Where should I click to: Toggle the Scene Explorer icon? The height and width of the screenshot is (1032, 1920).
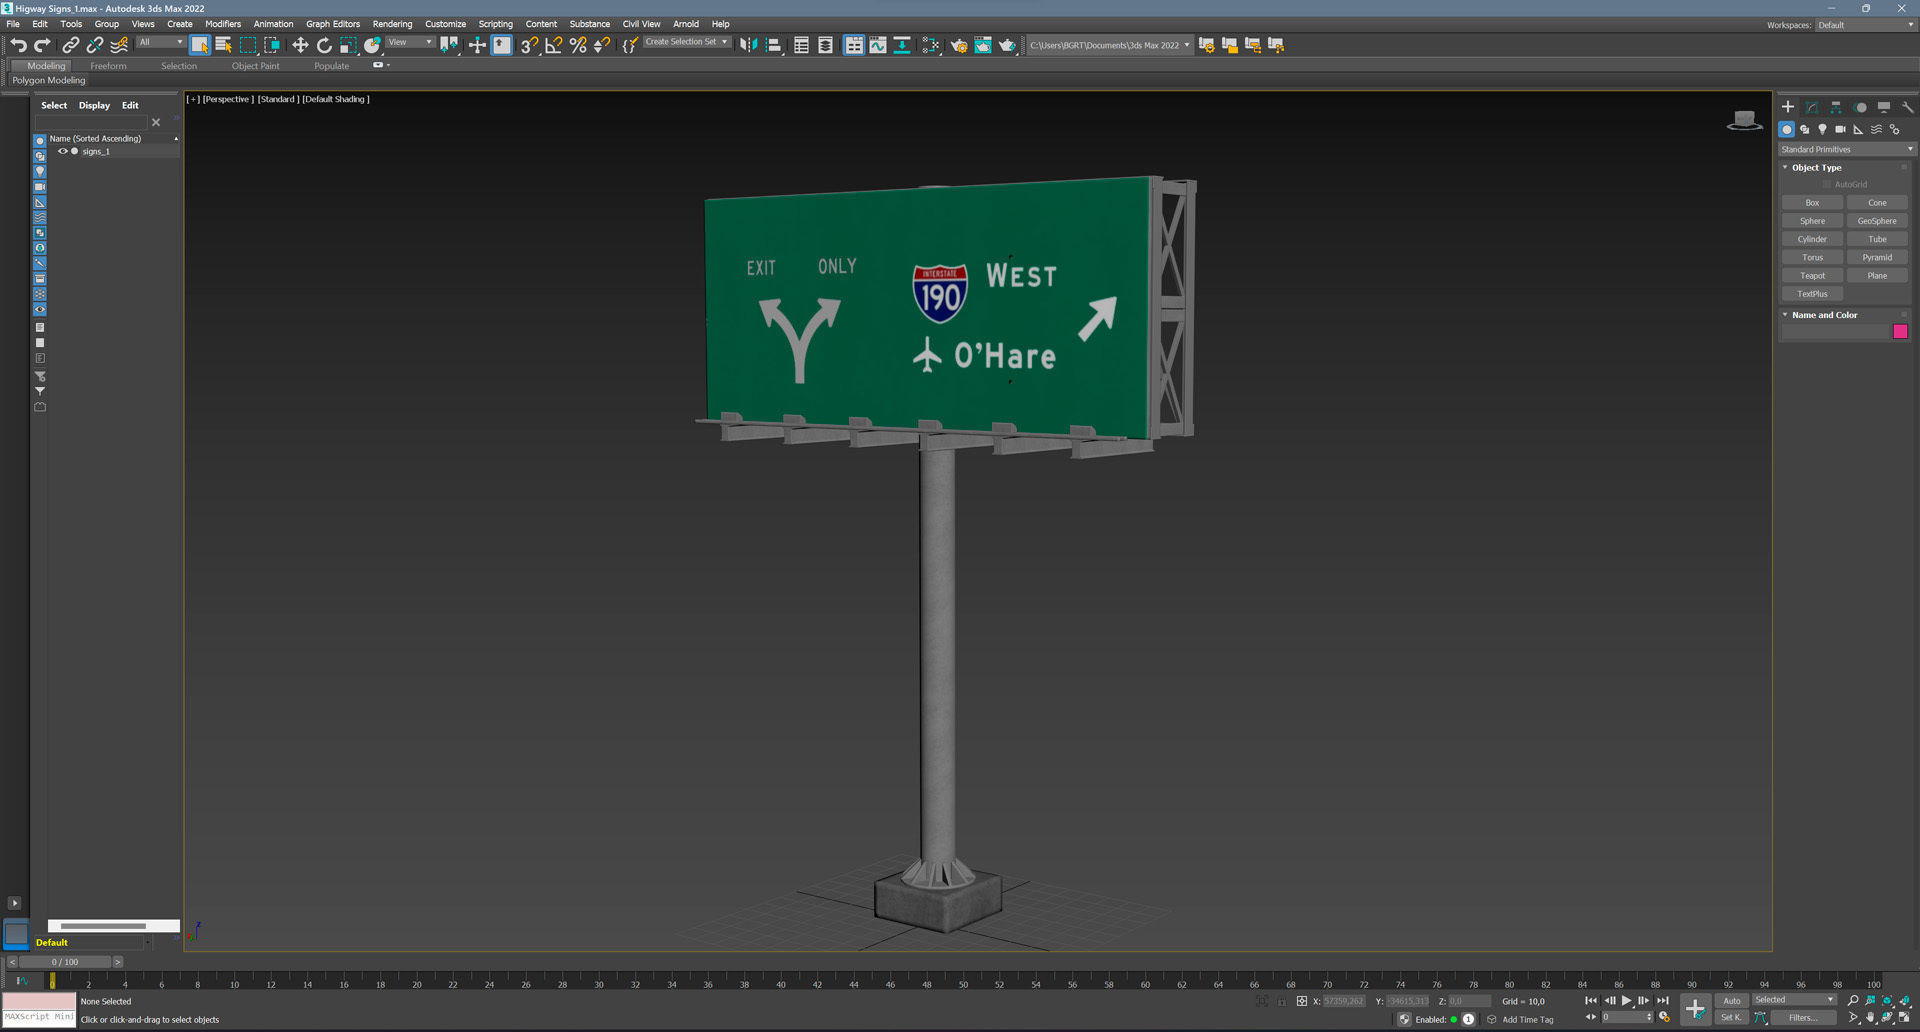801,45
